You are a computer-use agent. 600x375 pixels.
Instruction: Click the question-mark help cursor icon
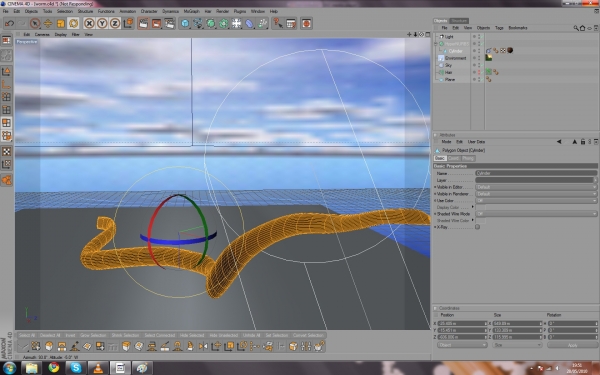click(278, 23)
